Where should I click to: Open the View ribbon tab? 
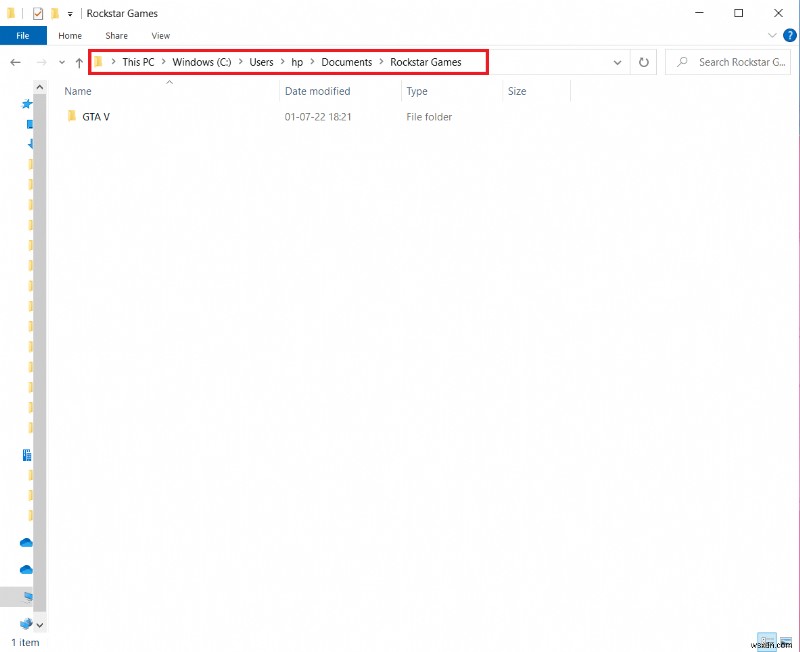tap(160, 36)
